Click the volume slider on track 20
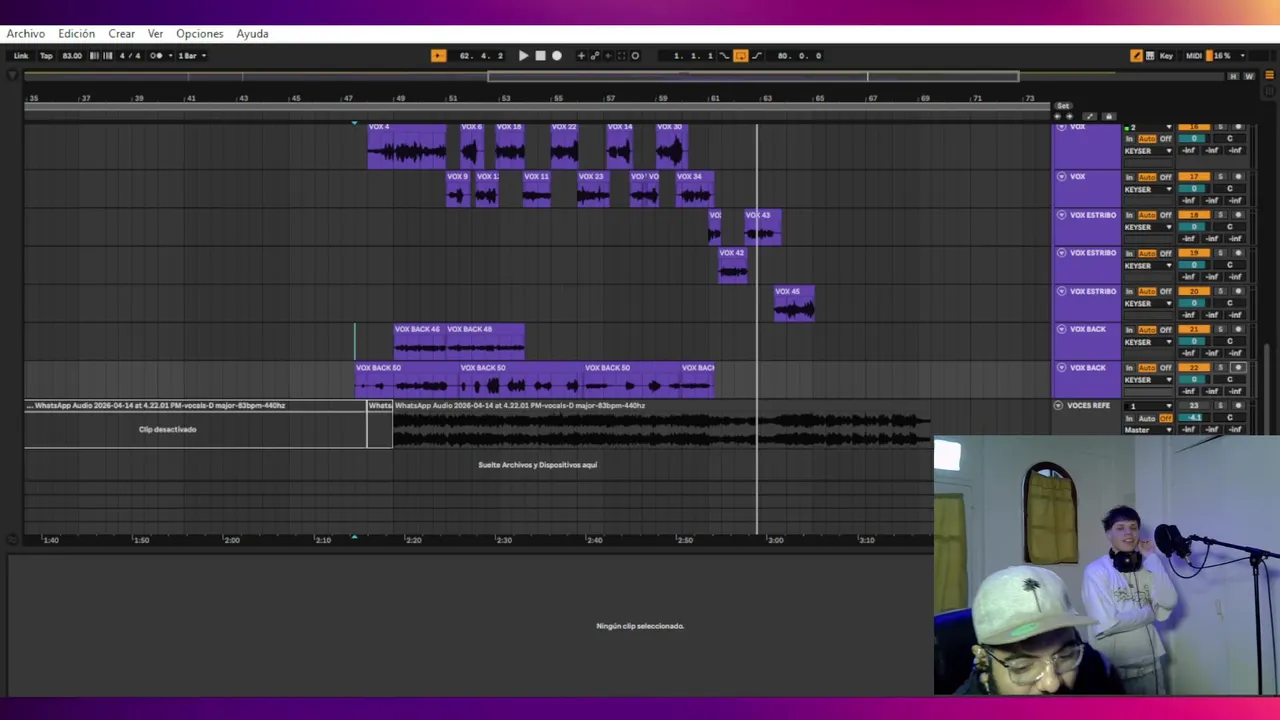This screenshot has height=720, width=1280. click(1194, 303)
